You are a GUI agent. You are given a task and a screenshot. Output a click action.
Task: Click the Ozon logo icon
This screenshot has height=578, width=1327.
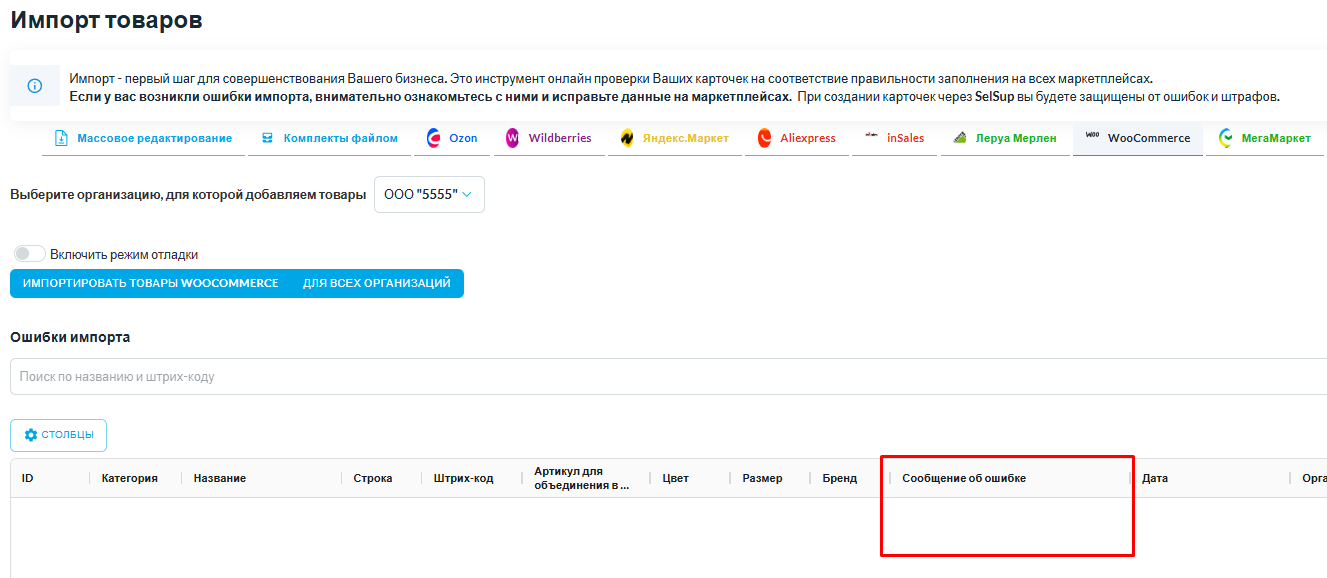point(434,138)
